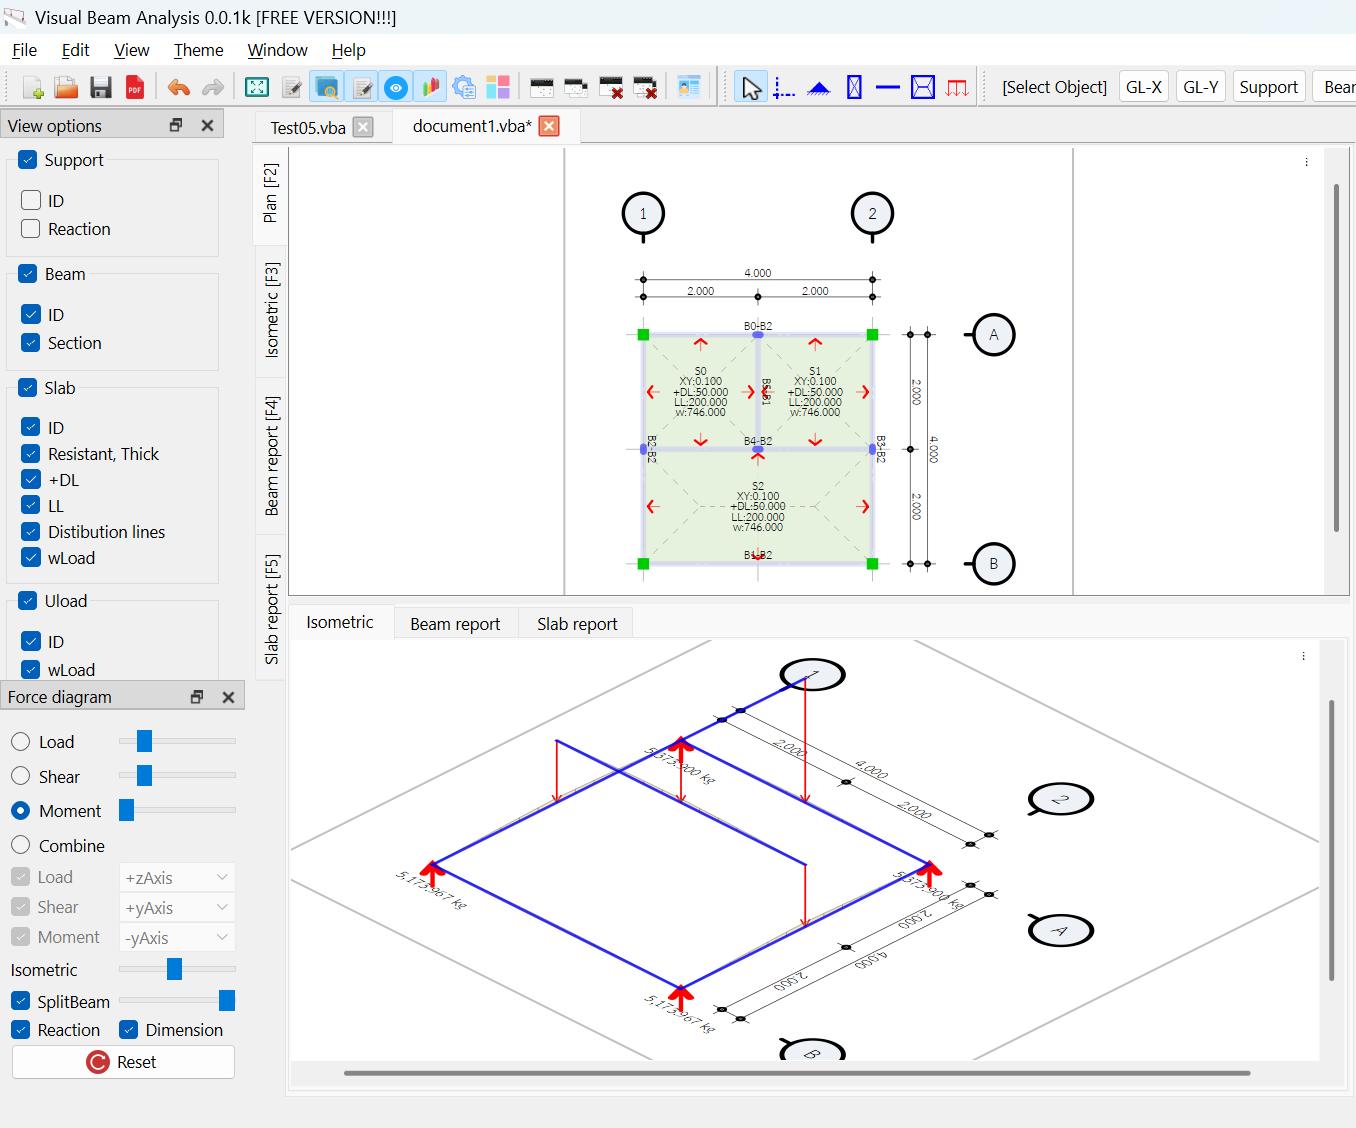The image size is (1356, 1128).
Task: Select the Shear radio button
Action: click(20, 776)
